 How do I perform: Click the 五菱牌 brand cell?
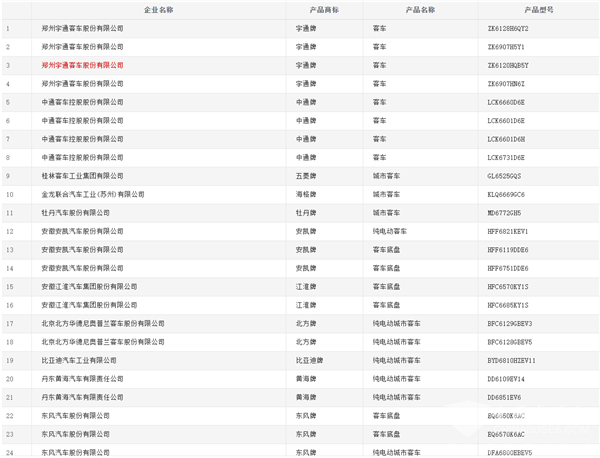[x=305, y=175]
